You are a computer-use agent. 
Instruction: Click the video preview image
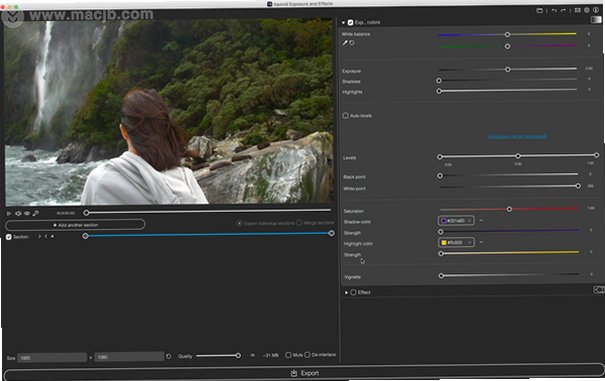(169, 112)
